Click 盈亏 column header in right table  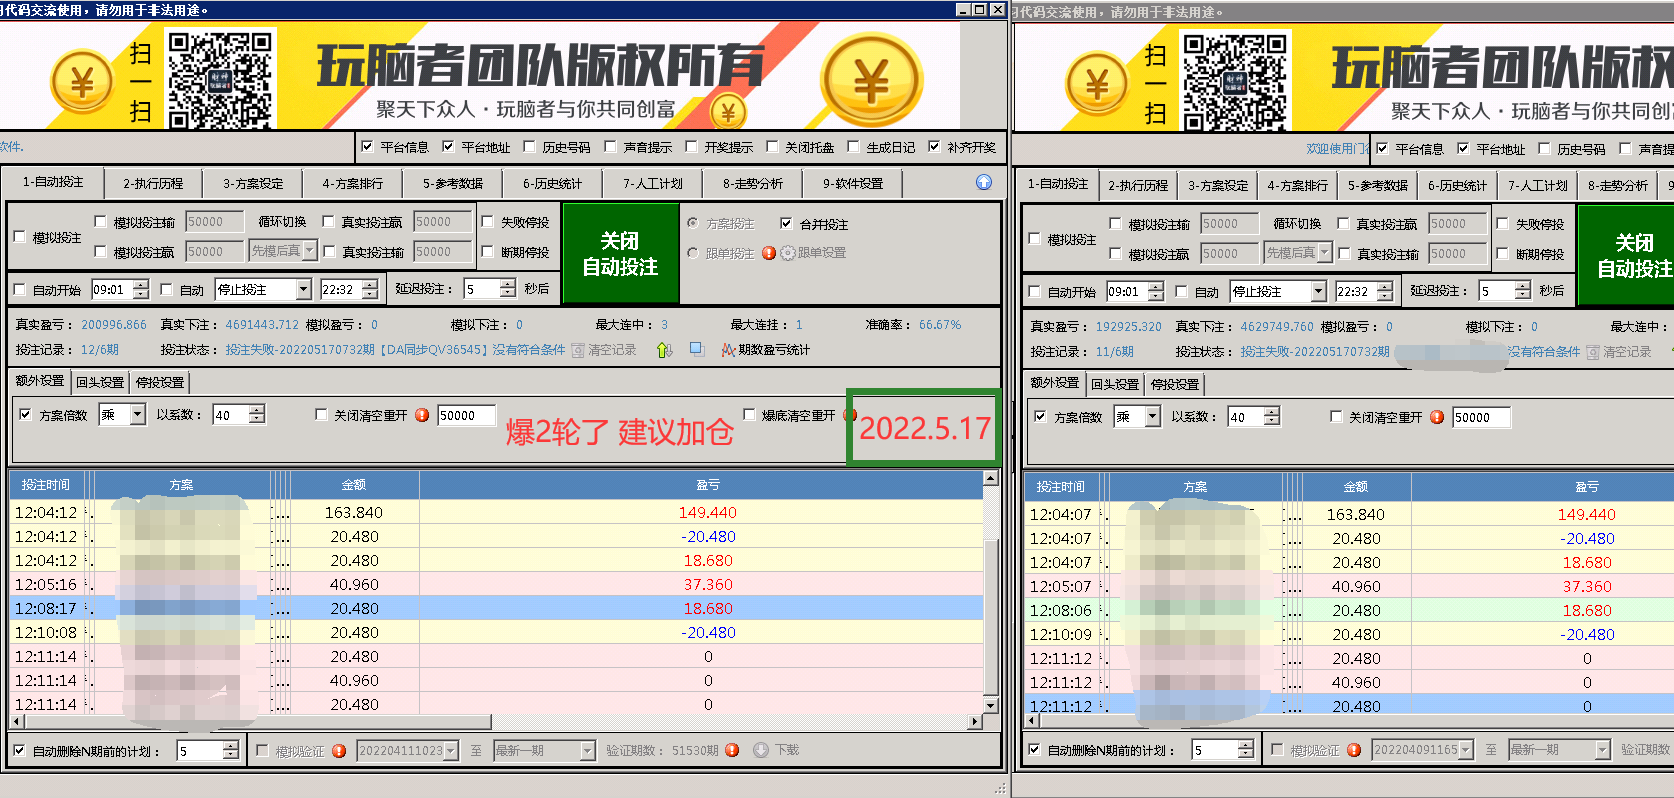pyautogui.click(x=1586, y=487)
